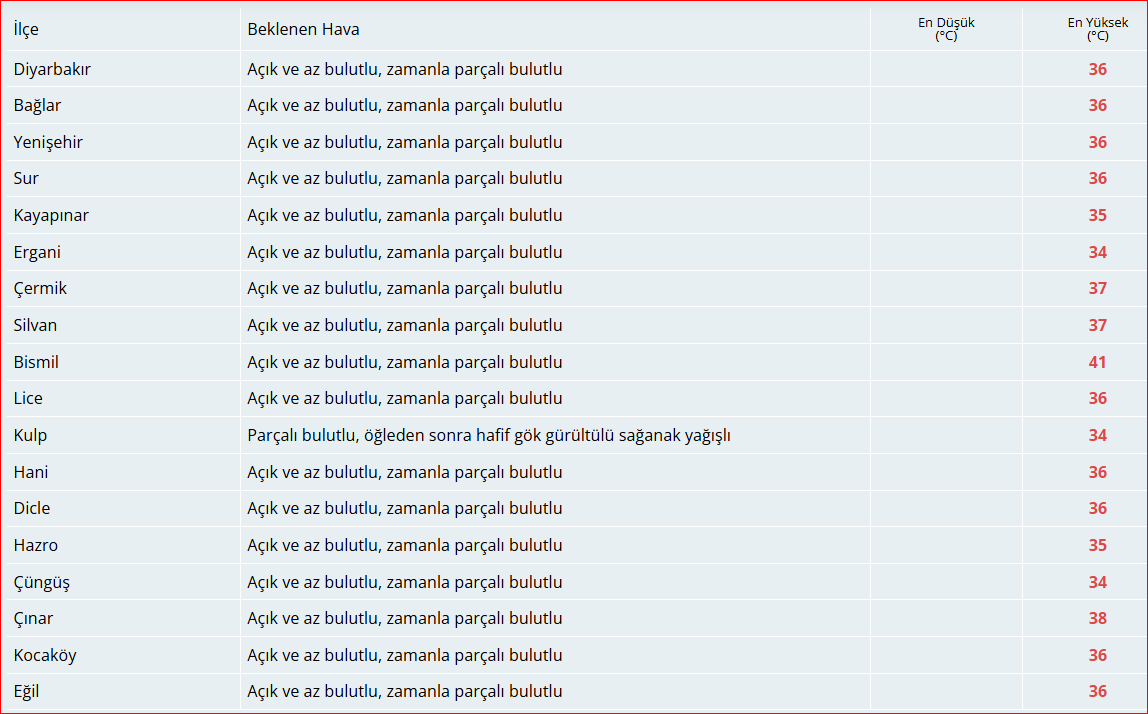Select the Kocaköy district name
Image resolution: width=1148 pixels, height=714 pixels.
tap(45, 655)
